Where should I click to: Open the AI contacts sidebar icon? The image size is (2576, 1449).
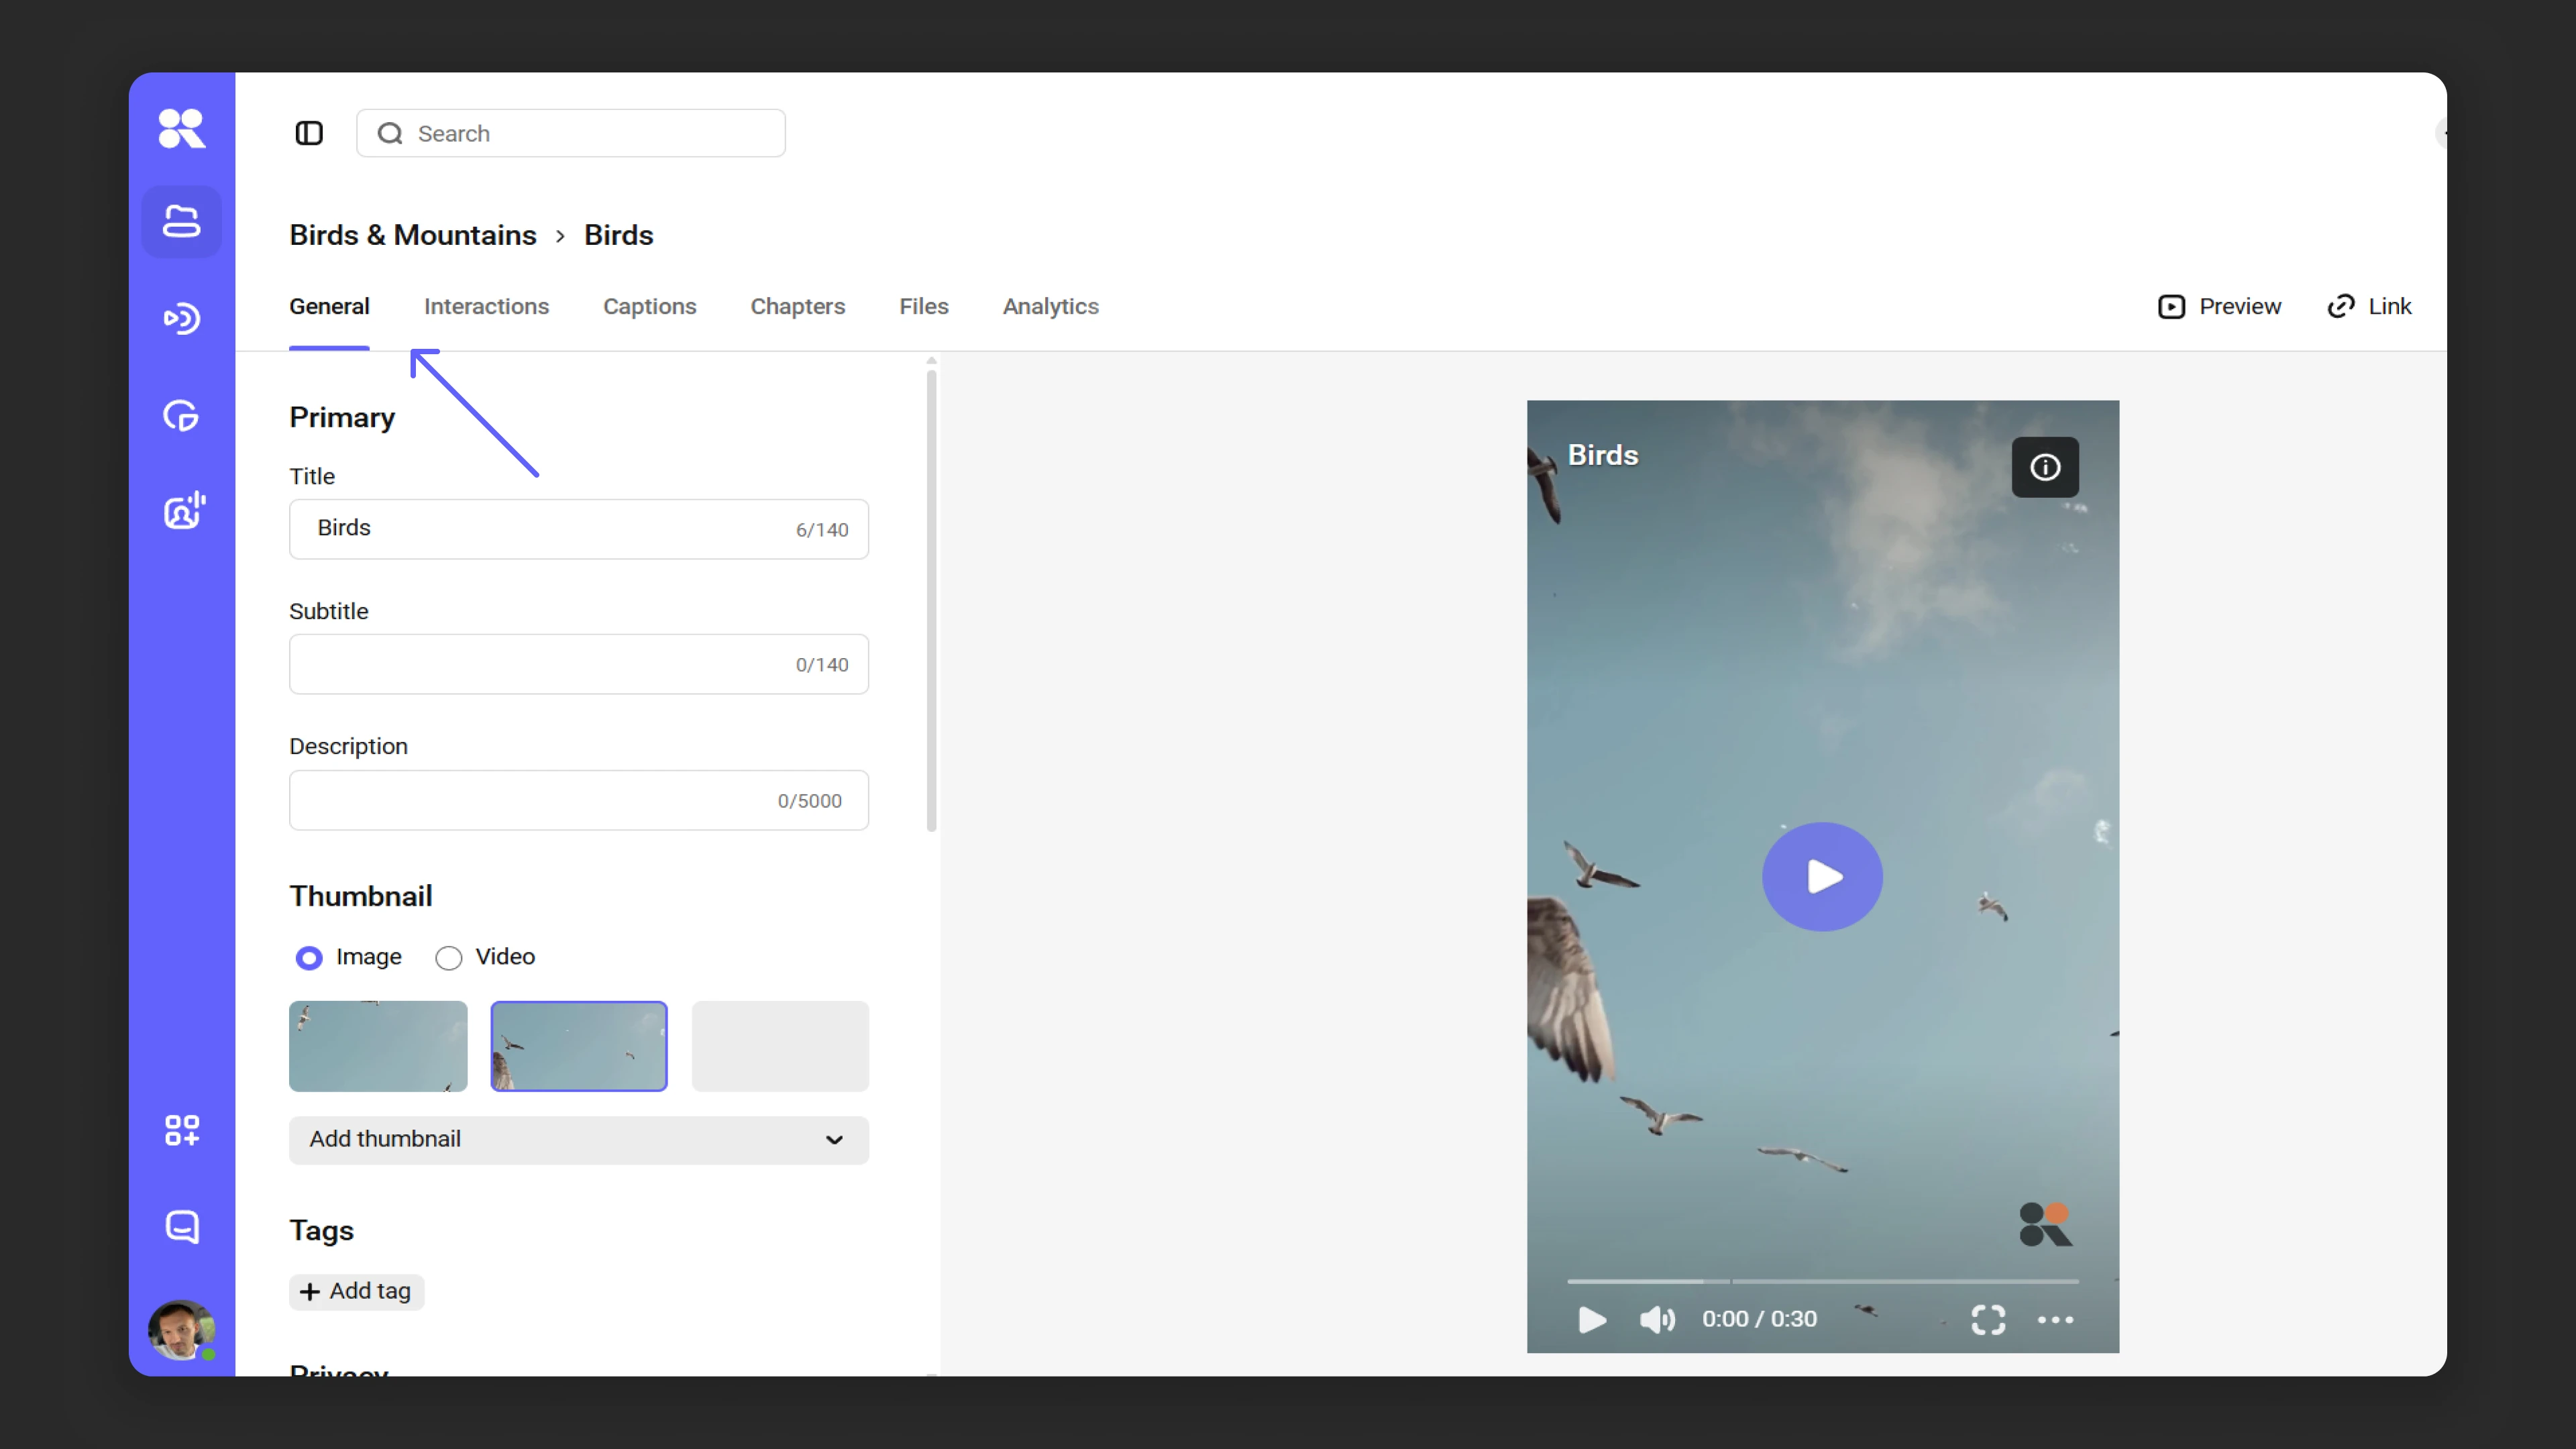pyautogui.click(x=183, y=510)
